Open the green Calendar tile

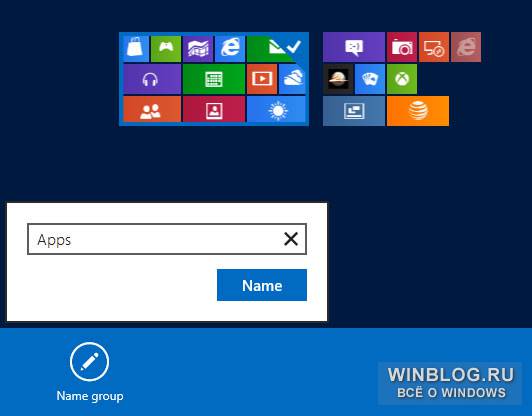point(214,79)
